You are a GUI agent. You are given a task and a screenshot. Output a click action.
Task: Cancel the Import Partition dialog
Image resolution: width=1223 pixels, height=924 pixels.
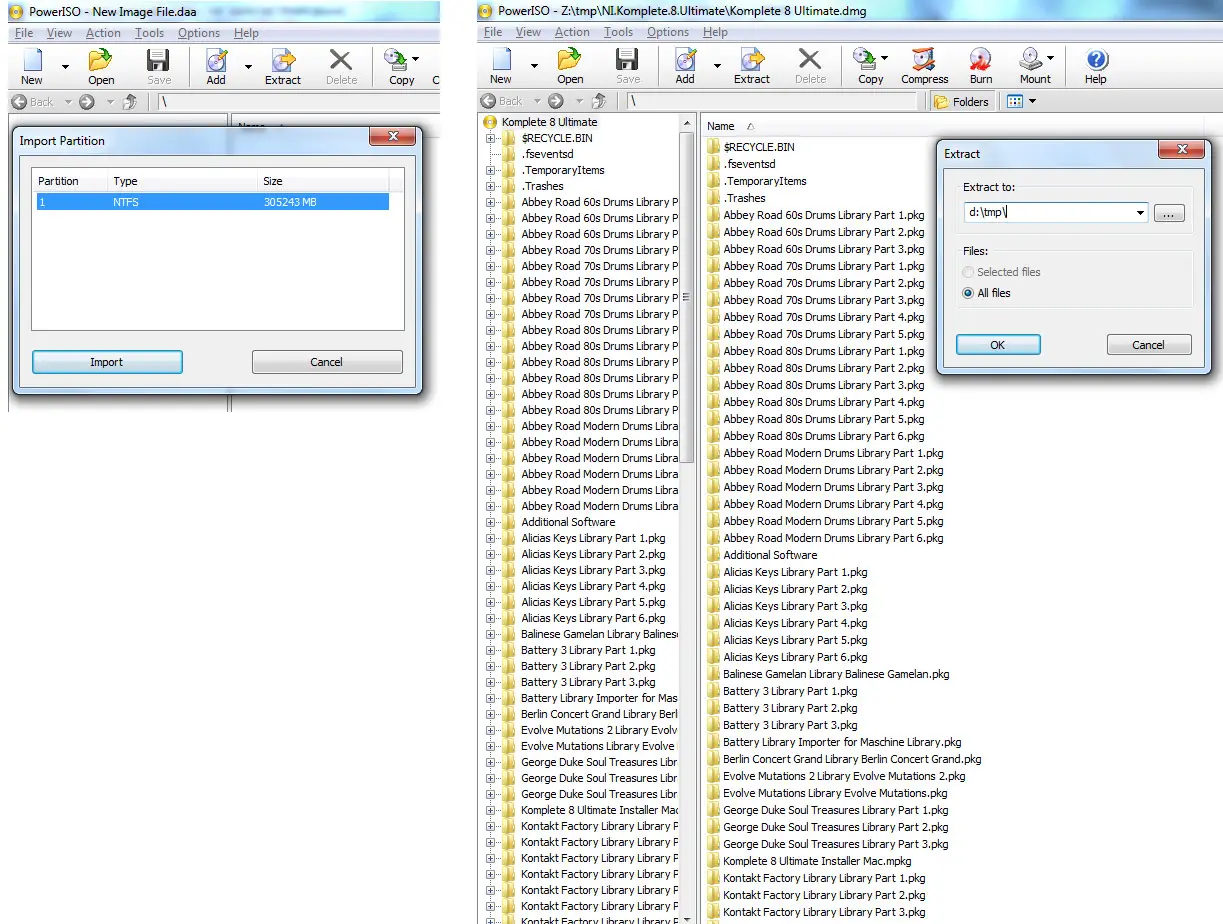(x=327, y=362)
